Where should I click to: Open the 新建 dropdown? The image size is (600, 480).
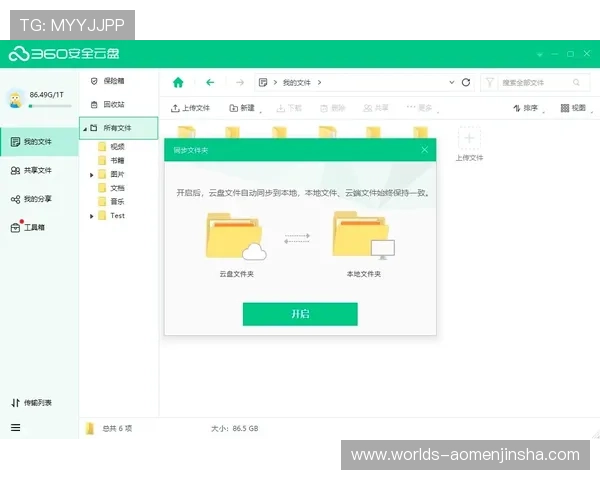pos(245,108)
